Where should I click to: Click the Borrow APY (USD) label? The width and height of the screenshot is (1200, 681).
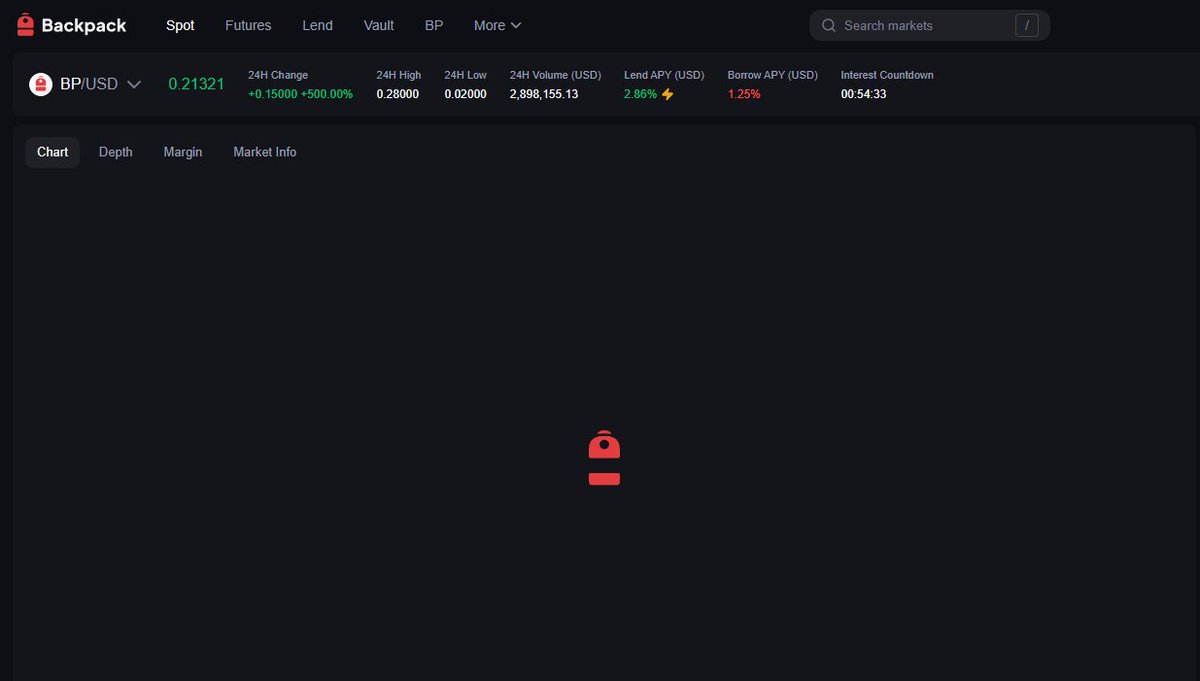coord(773,75)
